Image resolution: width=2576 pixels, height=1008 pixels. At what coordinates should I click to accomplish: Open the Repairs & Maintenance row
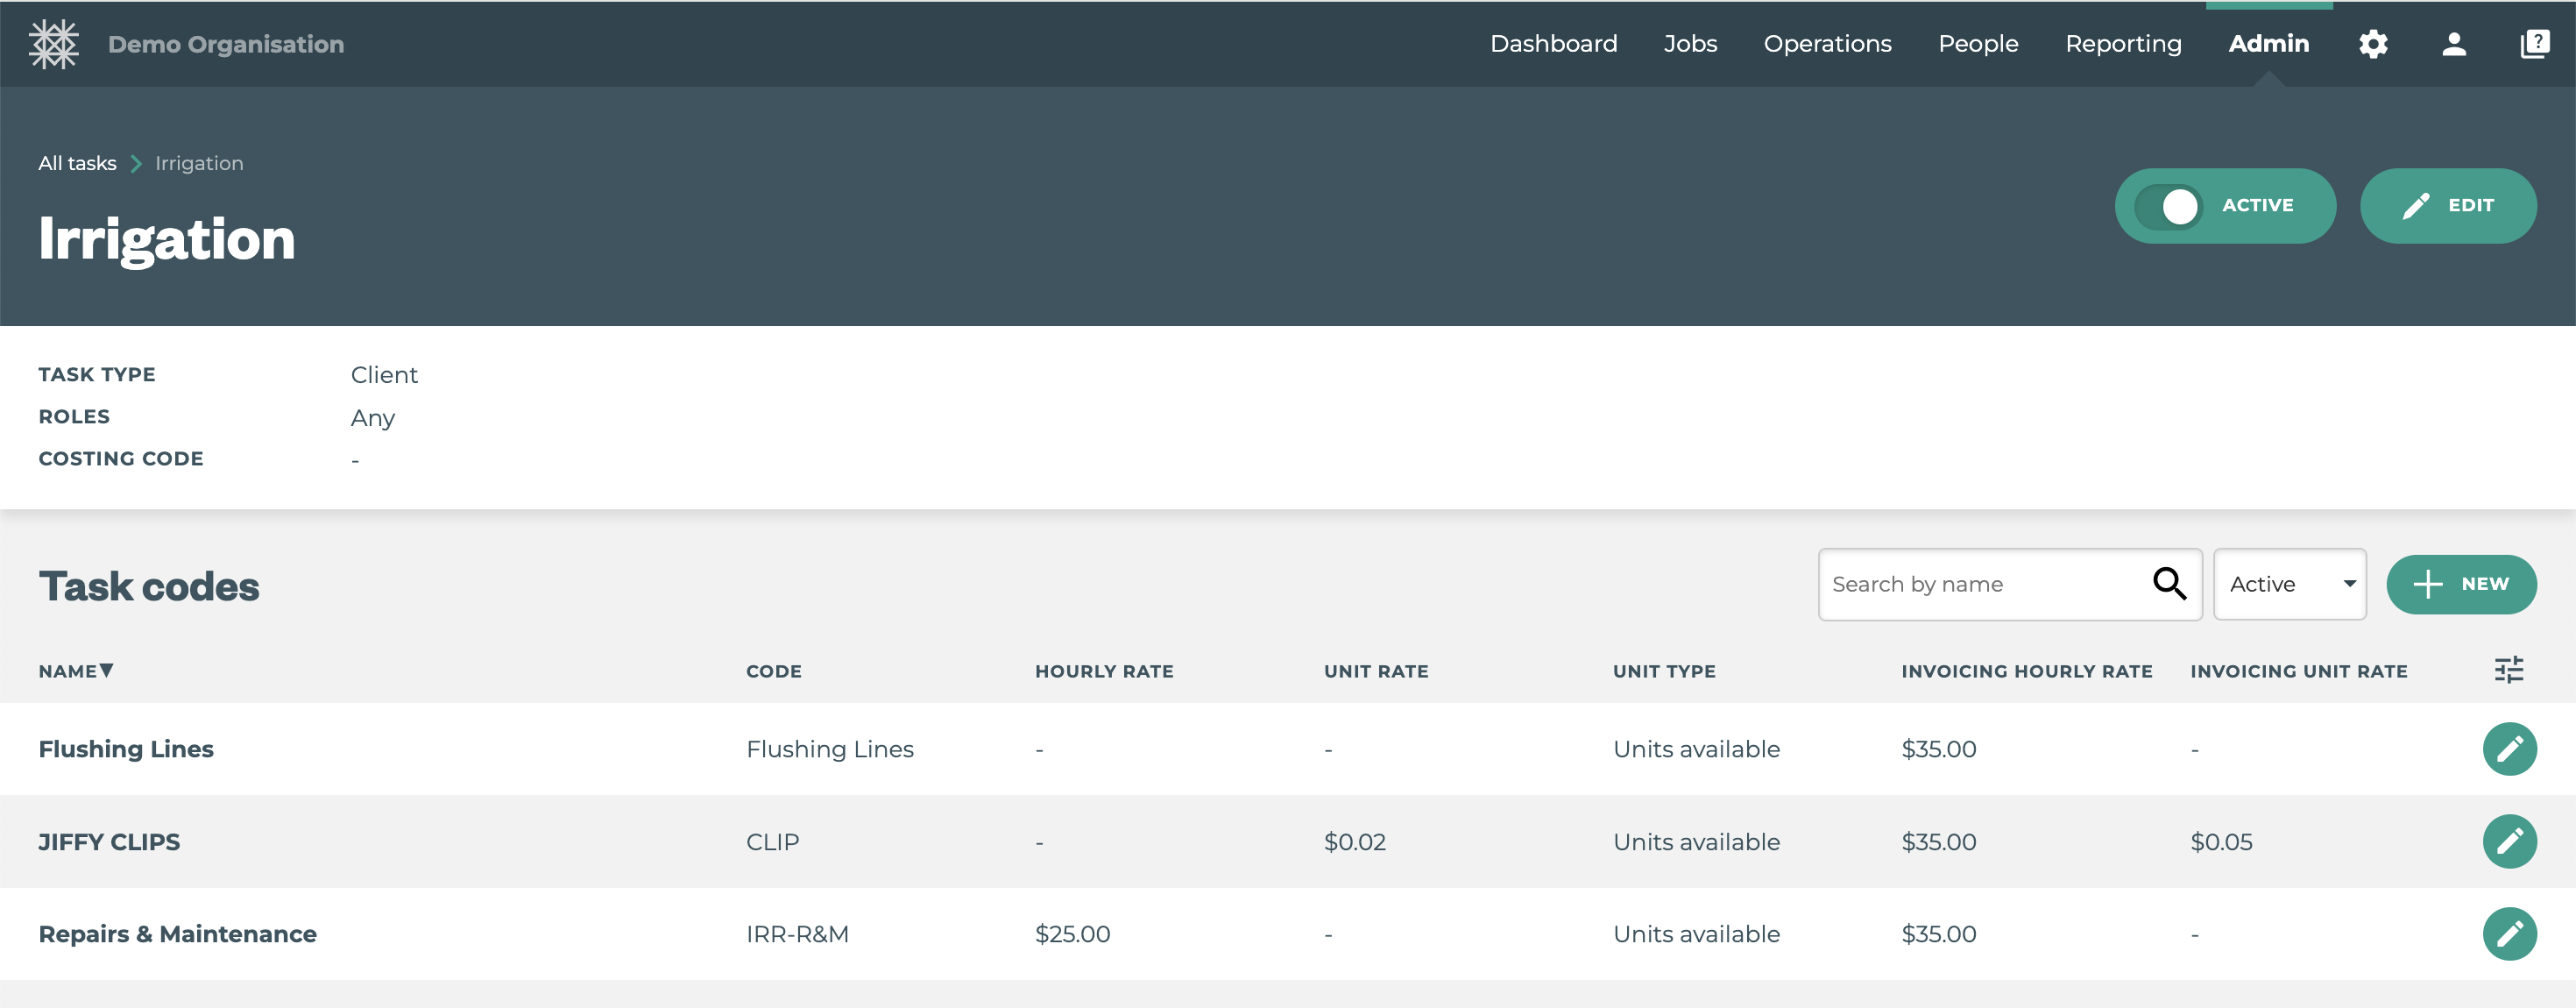tap(177, 933)
